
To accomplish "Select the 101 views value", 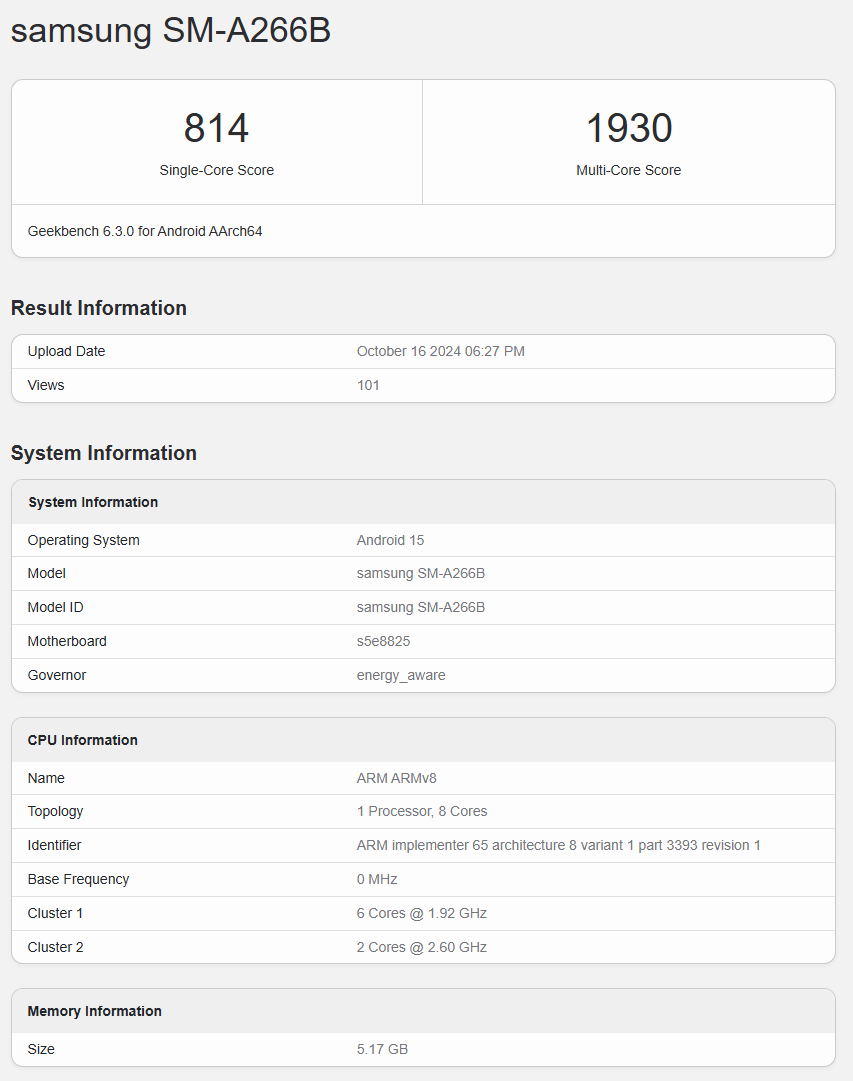I will pos(368,385).
